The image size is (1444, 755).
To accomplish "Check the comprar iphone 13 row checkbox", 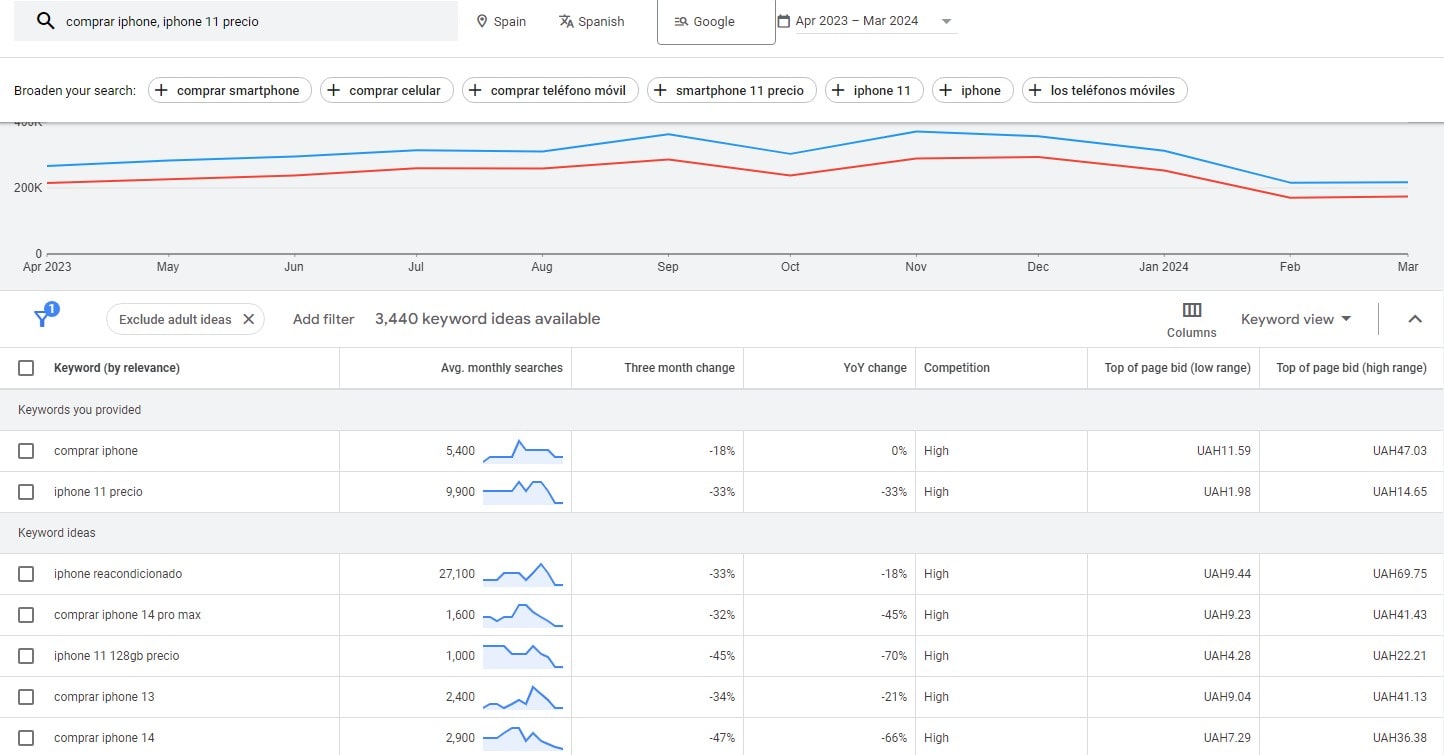I will click(26, 697).
